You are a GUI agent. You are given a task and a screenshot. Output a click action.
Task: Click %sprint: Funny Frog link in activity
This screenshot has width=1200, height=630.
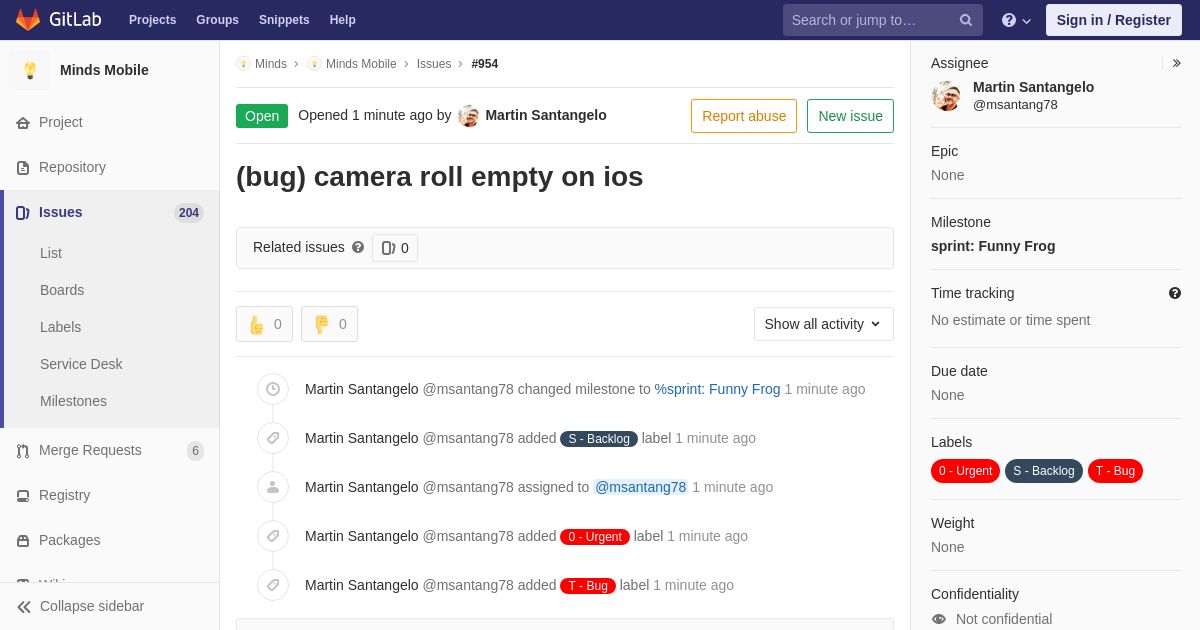[x=717, y=389]
